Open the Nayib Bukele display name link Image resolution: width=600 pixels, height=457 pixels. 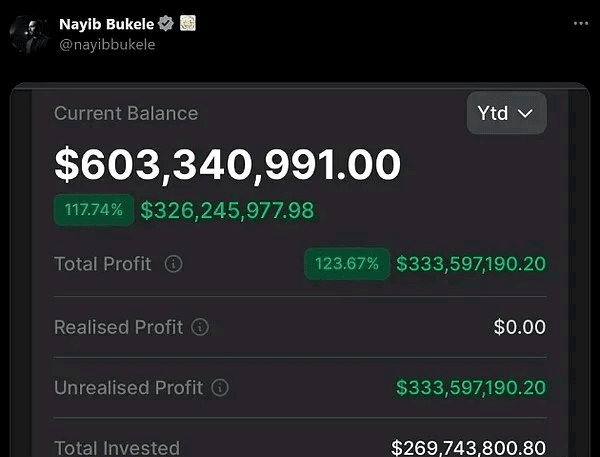coord(108,24)
